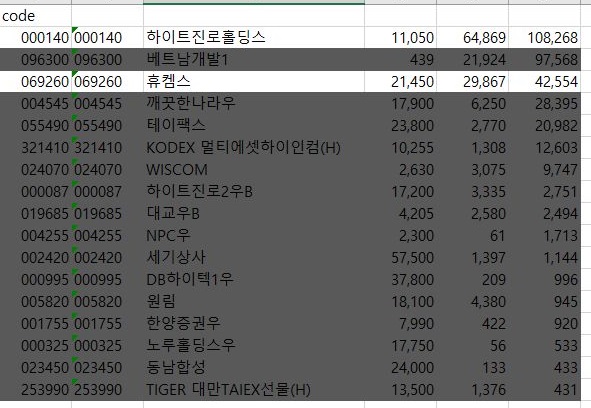This screenshot has width=591, height=408.
Task: Select the second-column text code 005820
Action: [107, 301]
